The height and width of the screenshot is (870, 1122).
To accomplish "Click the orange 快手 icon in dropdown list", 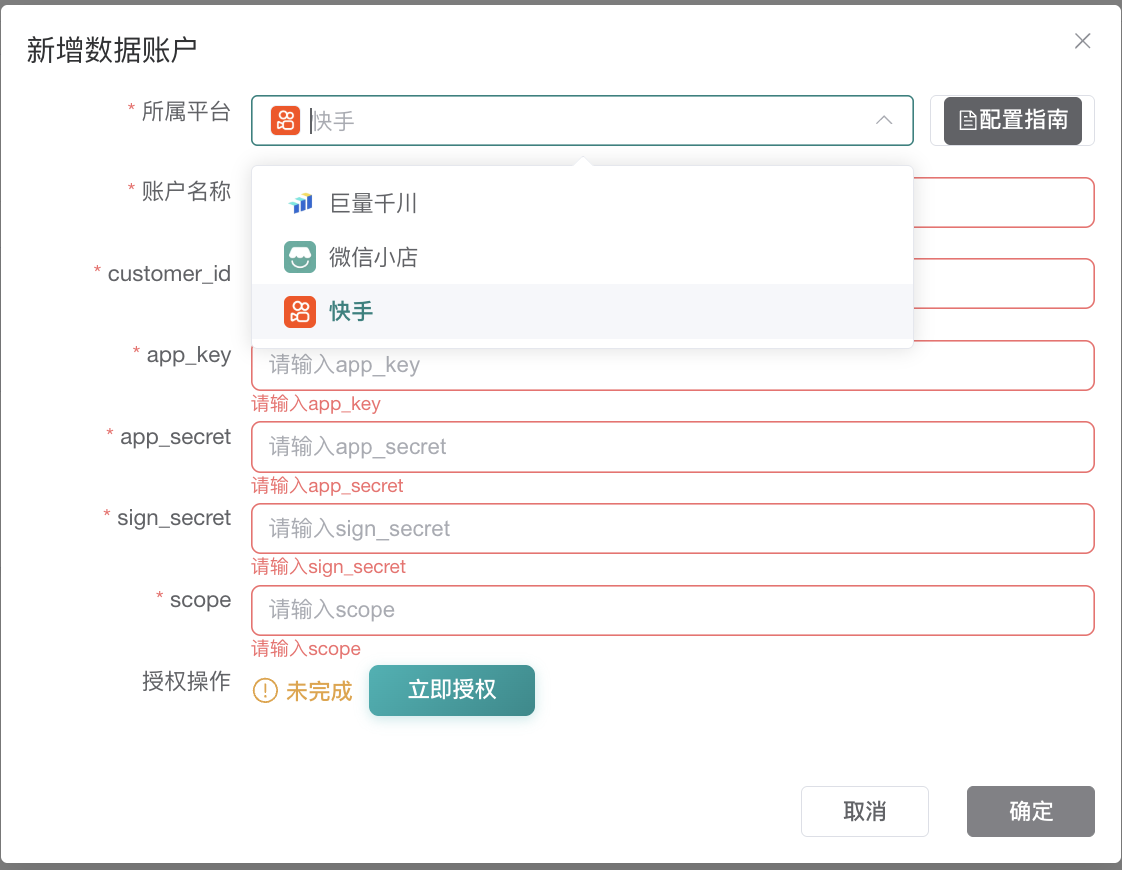I will 300,312.
